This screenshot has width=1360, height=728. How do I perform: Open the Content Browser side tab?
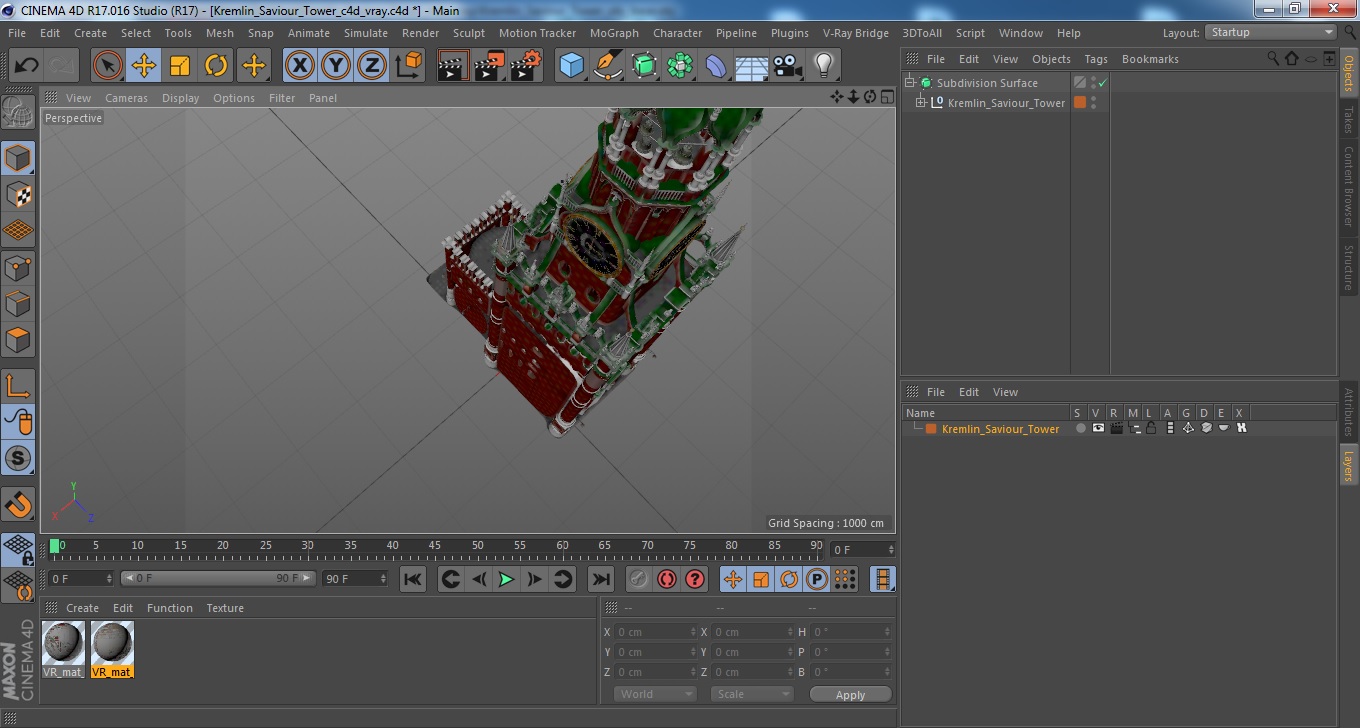[1349, 186]
